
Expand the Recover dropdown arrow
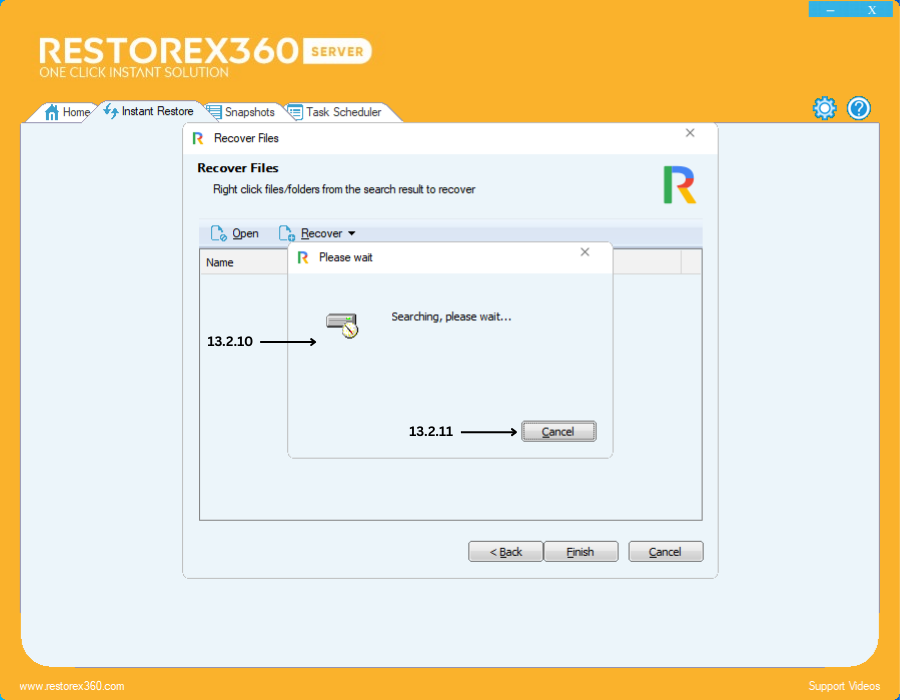tap(352, 234)
